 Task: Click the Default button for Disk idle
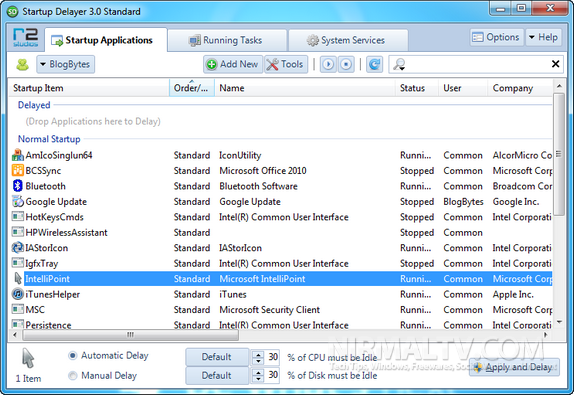point(217,376)
